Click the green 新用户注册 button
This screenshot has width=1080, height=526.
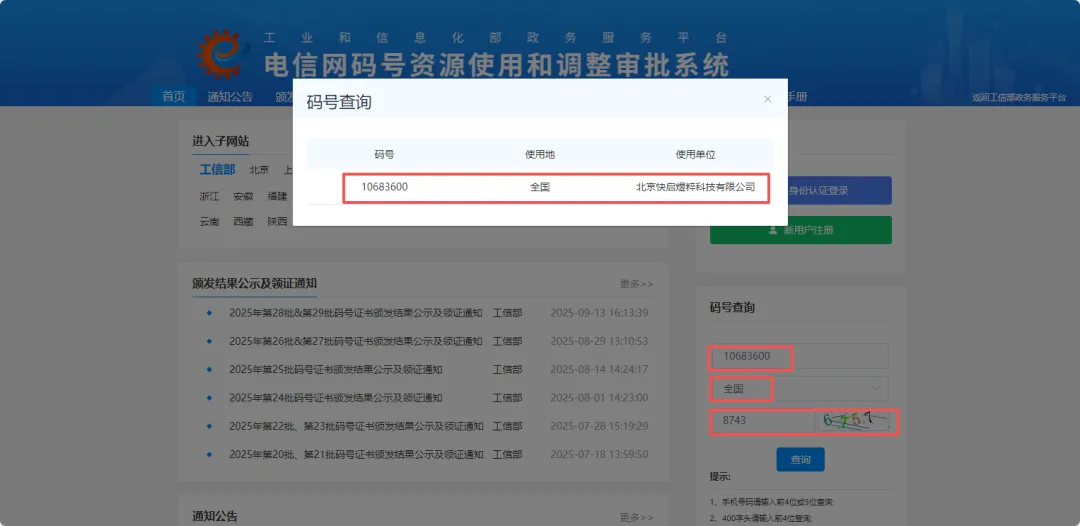801,230
